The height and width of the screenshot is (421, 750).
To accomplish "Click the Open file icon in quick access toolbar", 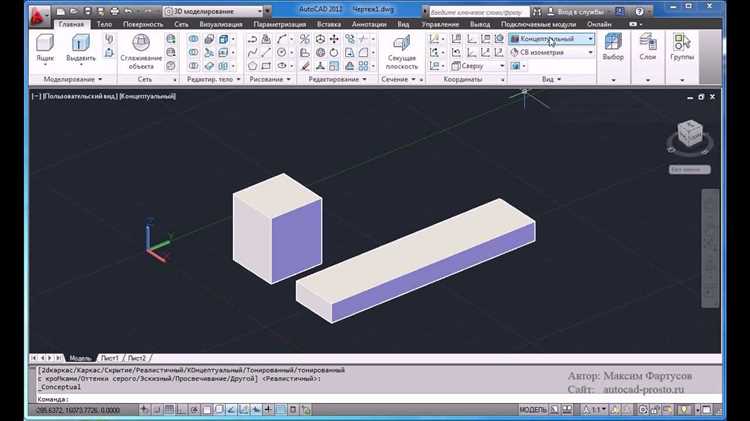I will pos(74,11).
